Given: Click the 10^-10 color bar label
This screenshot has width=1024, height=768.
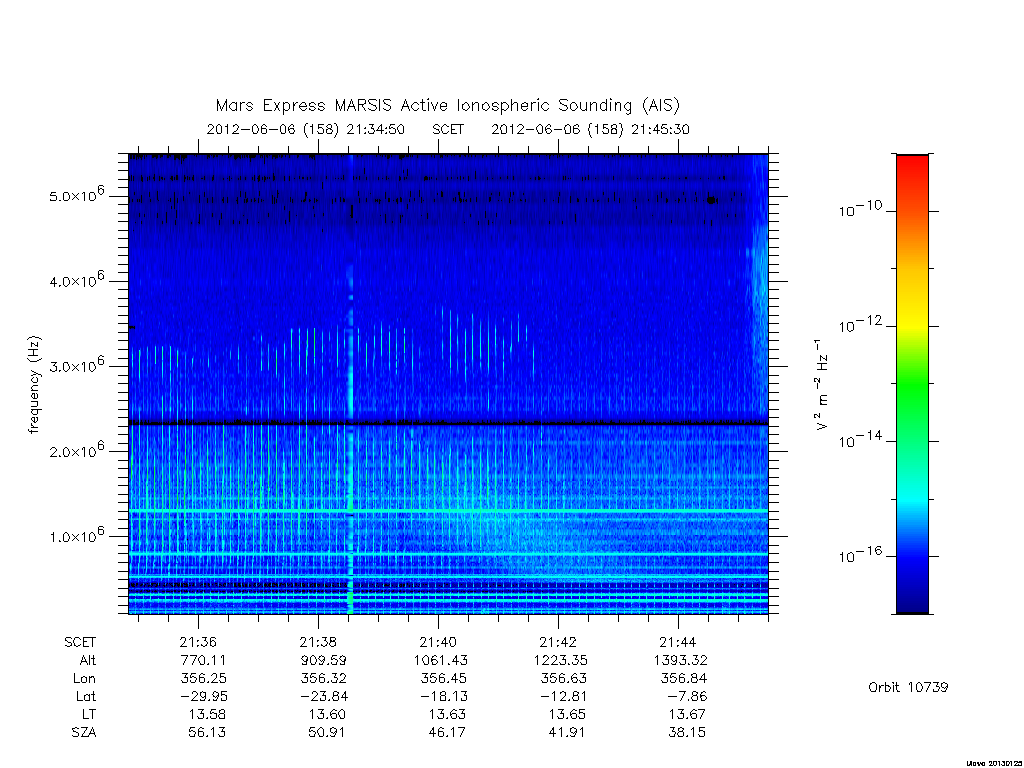Looking at the screenshot, I should pos(860,209).
